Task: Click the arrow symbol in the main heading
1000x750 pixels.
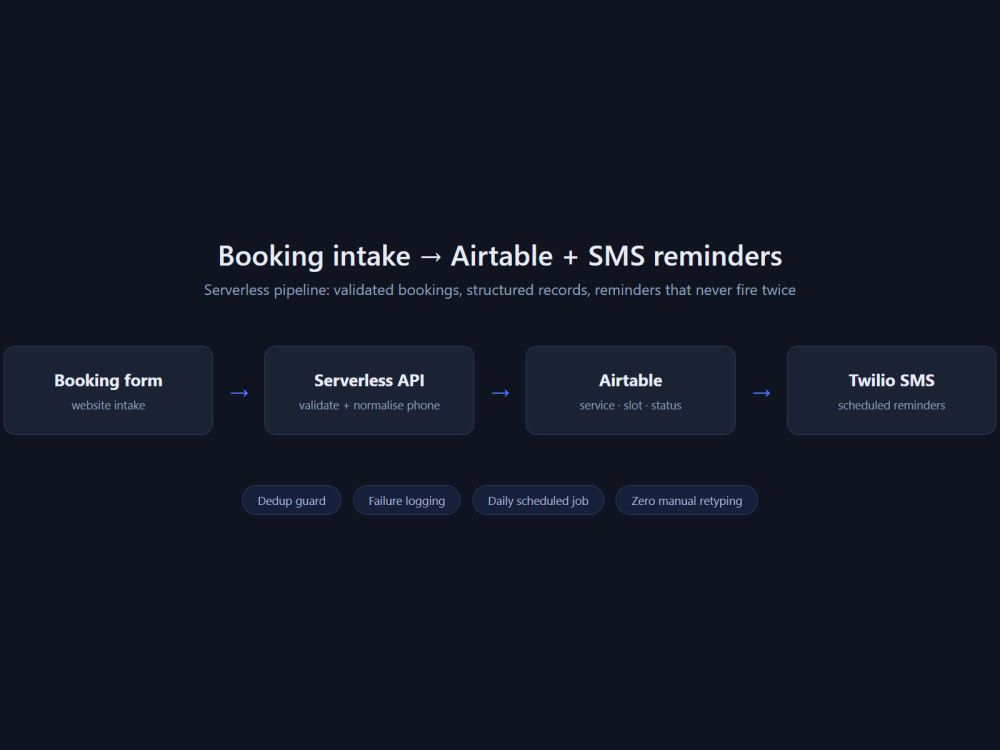Action: 430,257
